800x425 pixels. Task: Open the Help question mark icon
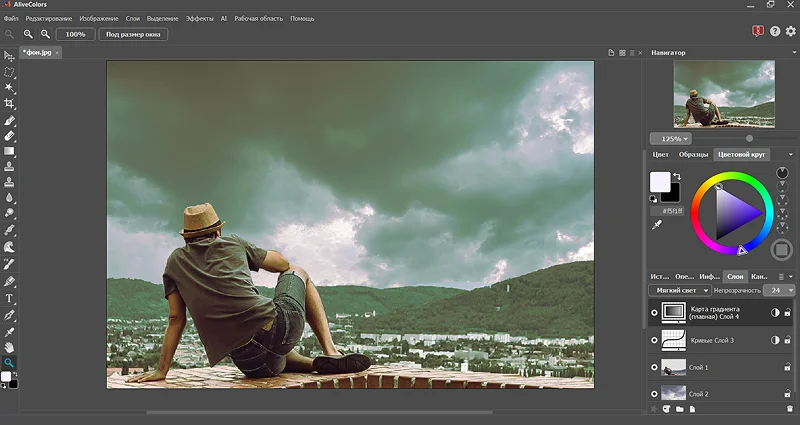coord(775,31)
